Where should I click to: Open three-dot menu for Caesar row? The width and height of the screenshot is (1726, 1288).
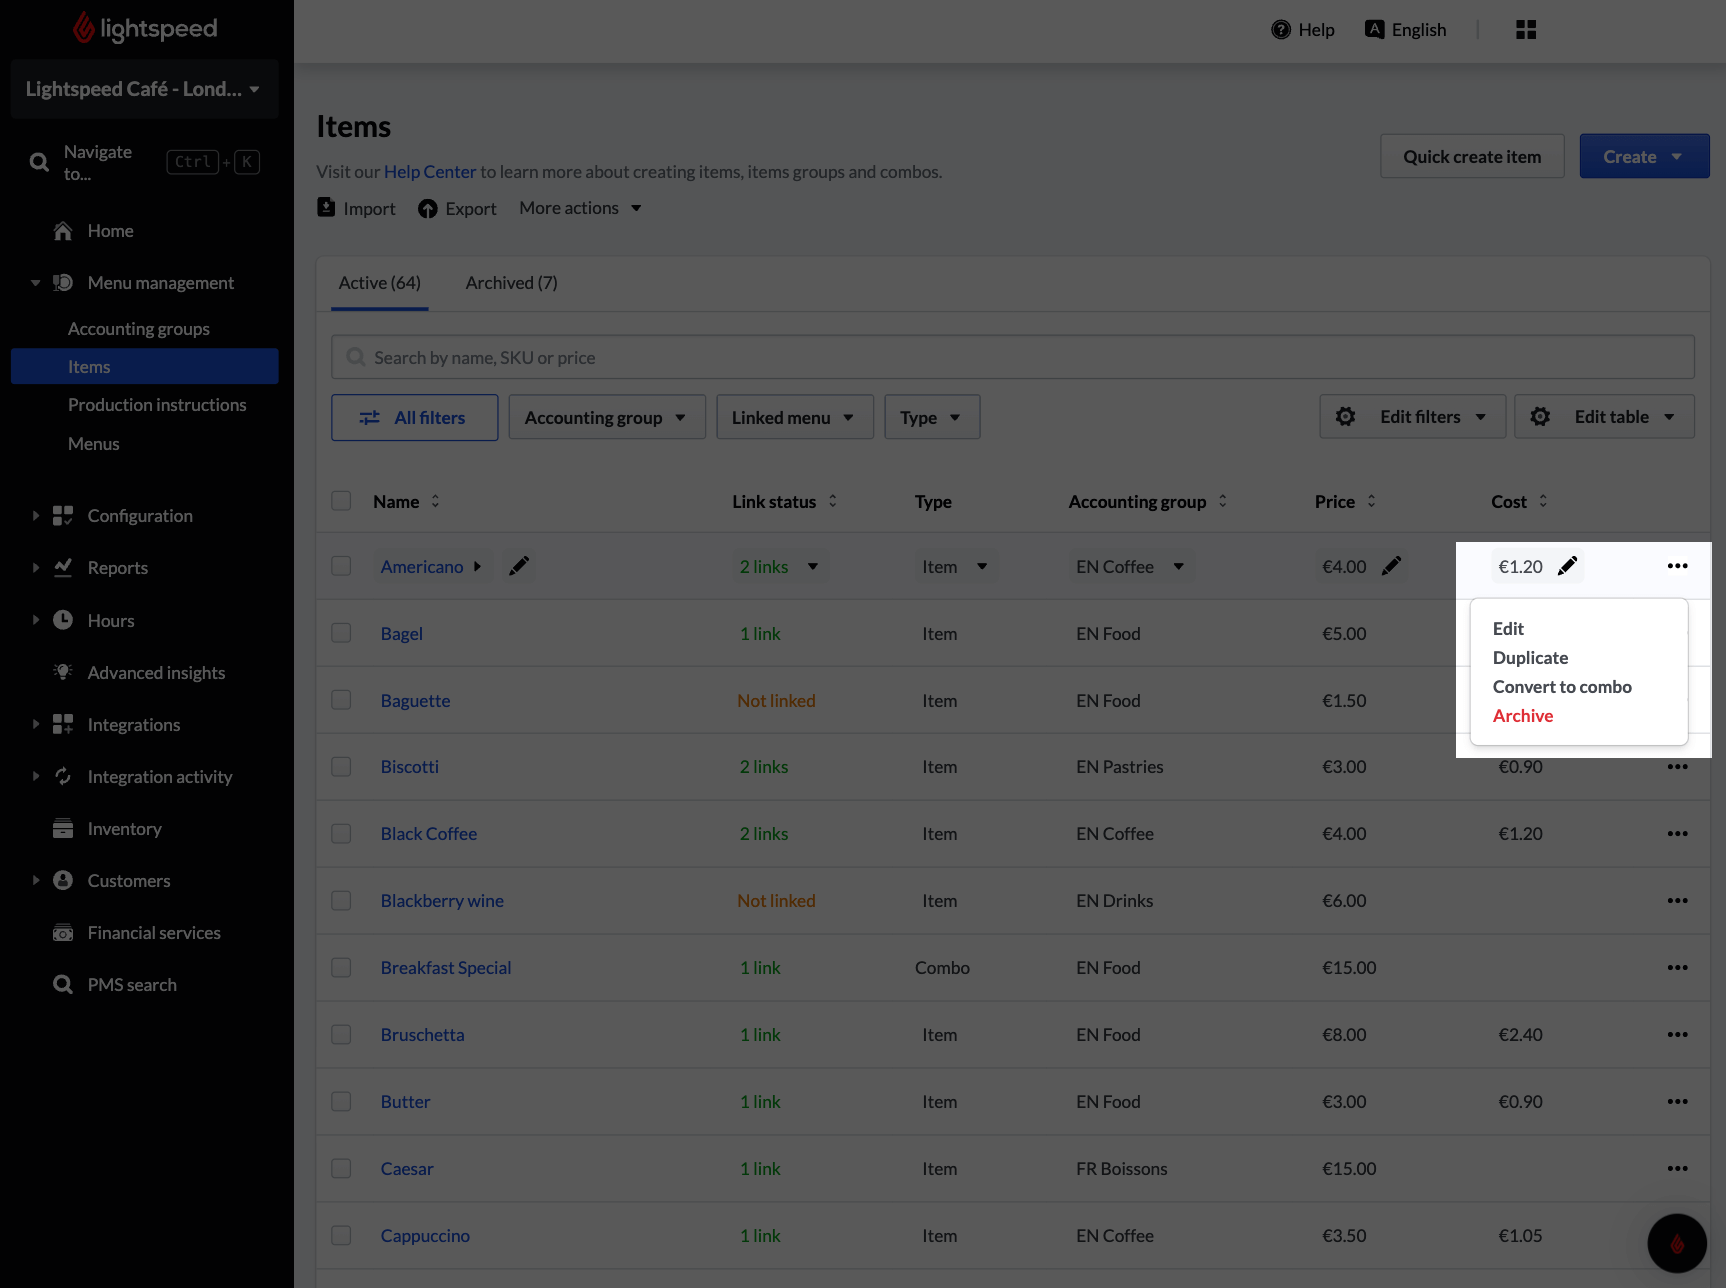coord(1677,1168)
